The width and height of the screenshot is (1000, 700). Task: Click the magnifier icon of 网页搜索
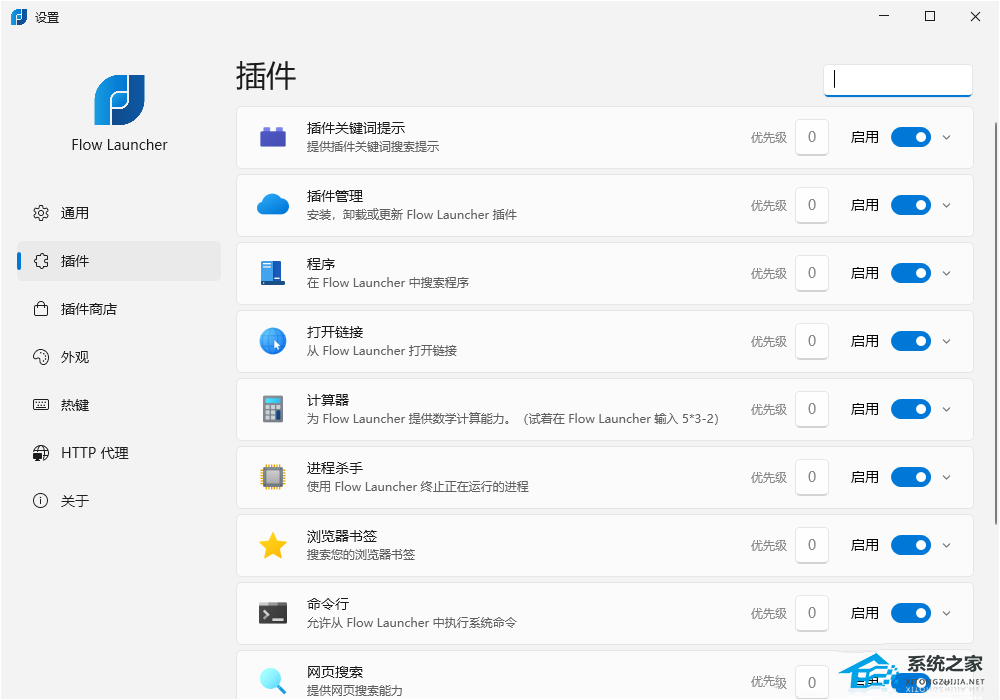coord(273,680)
